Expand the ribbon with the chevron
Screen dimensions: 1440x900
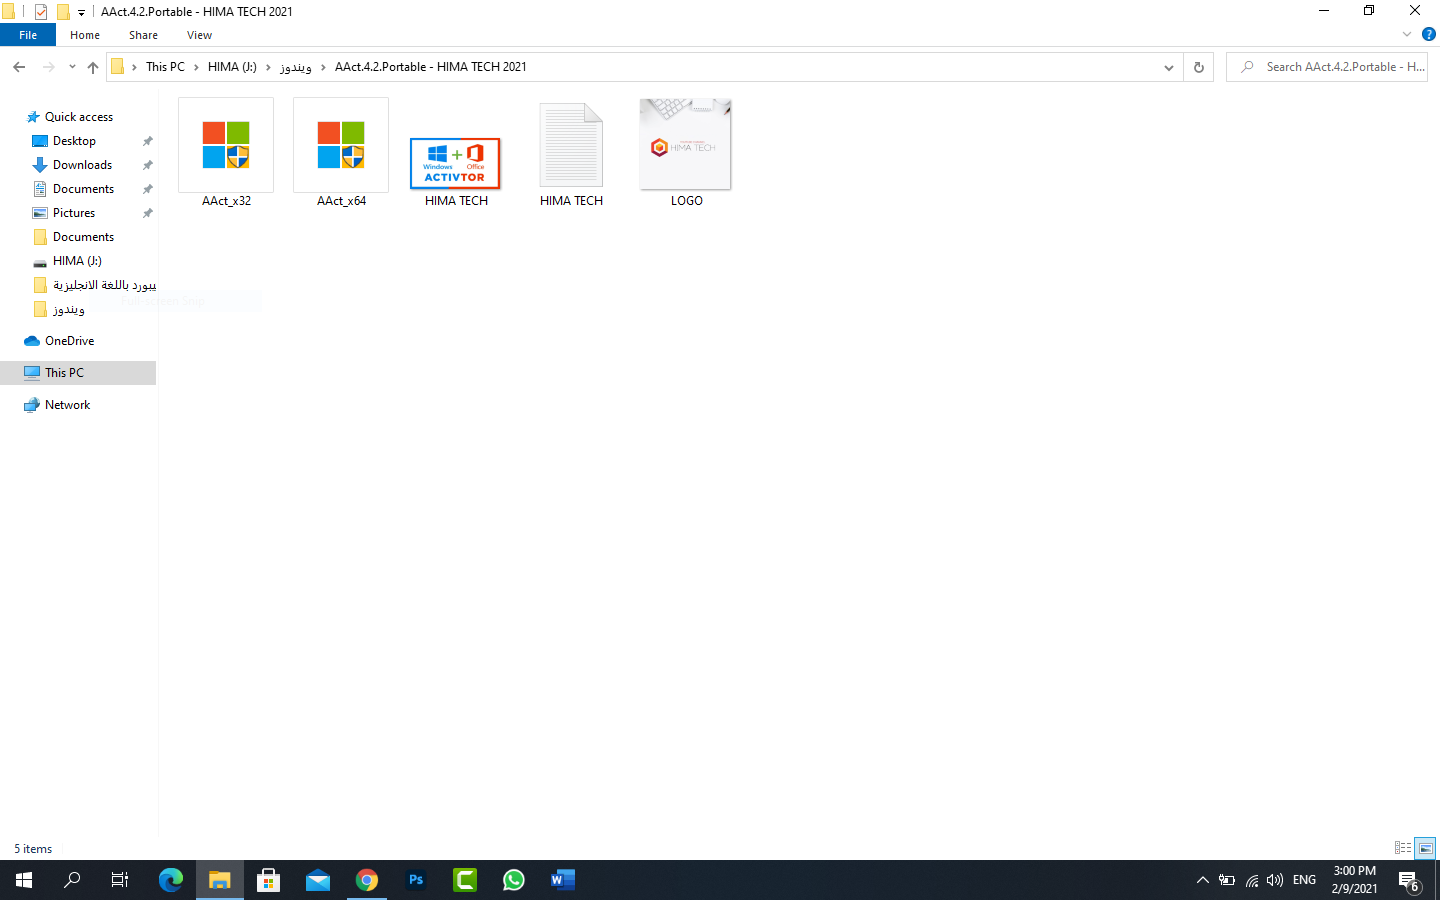[x=1407, y=34]
